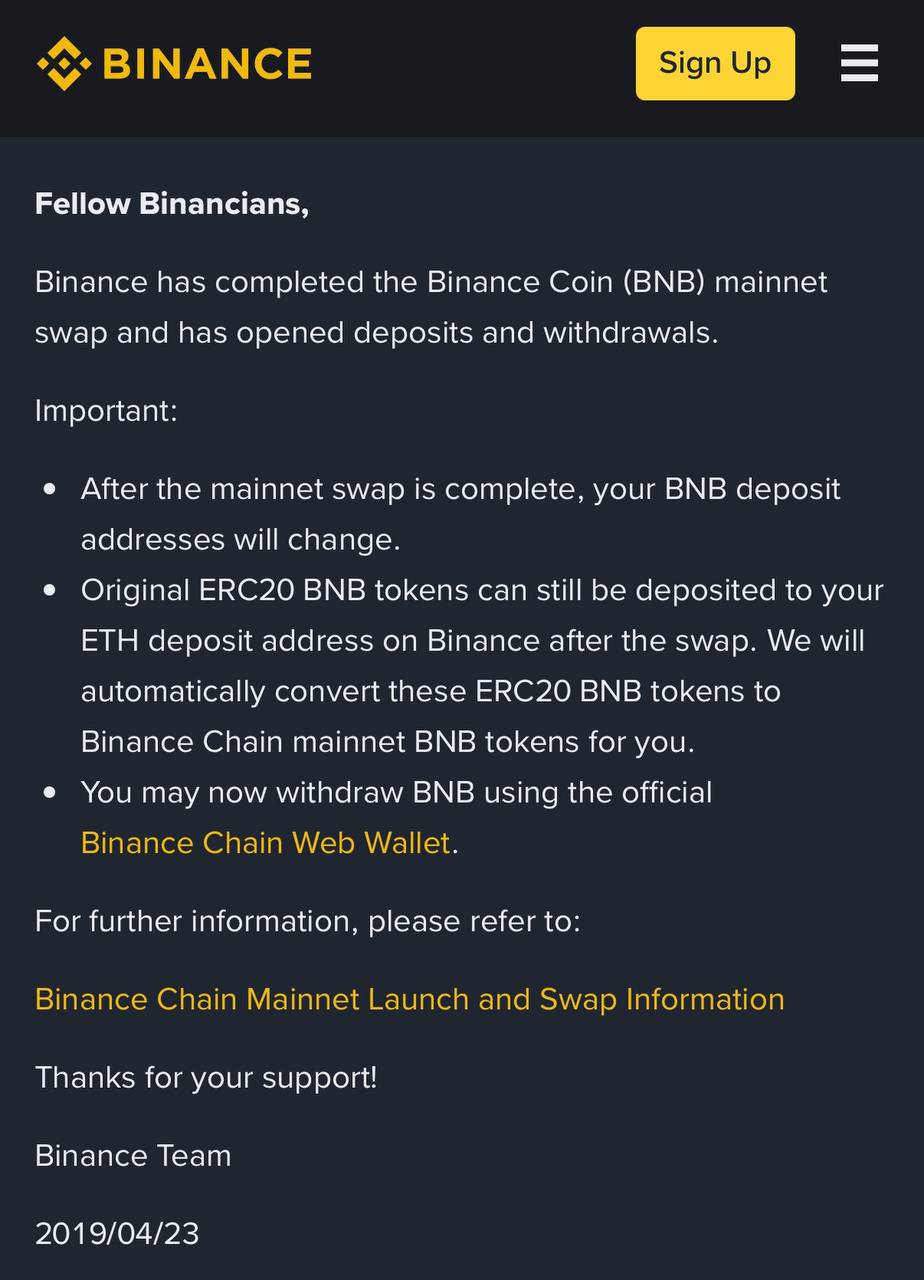The width and height of the screenshot is (924, 1280).
Task: Click the BINANCE wordmark in the header
Action: tap(207, 64)
